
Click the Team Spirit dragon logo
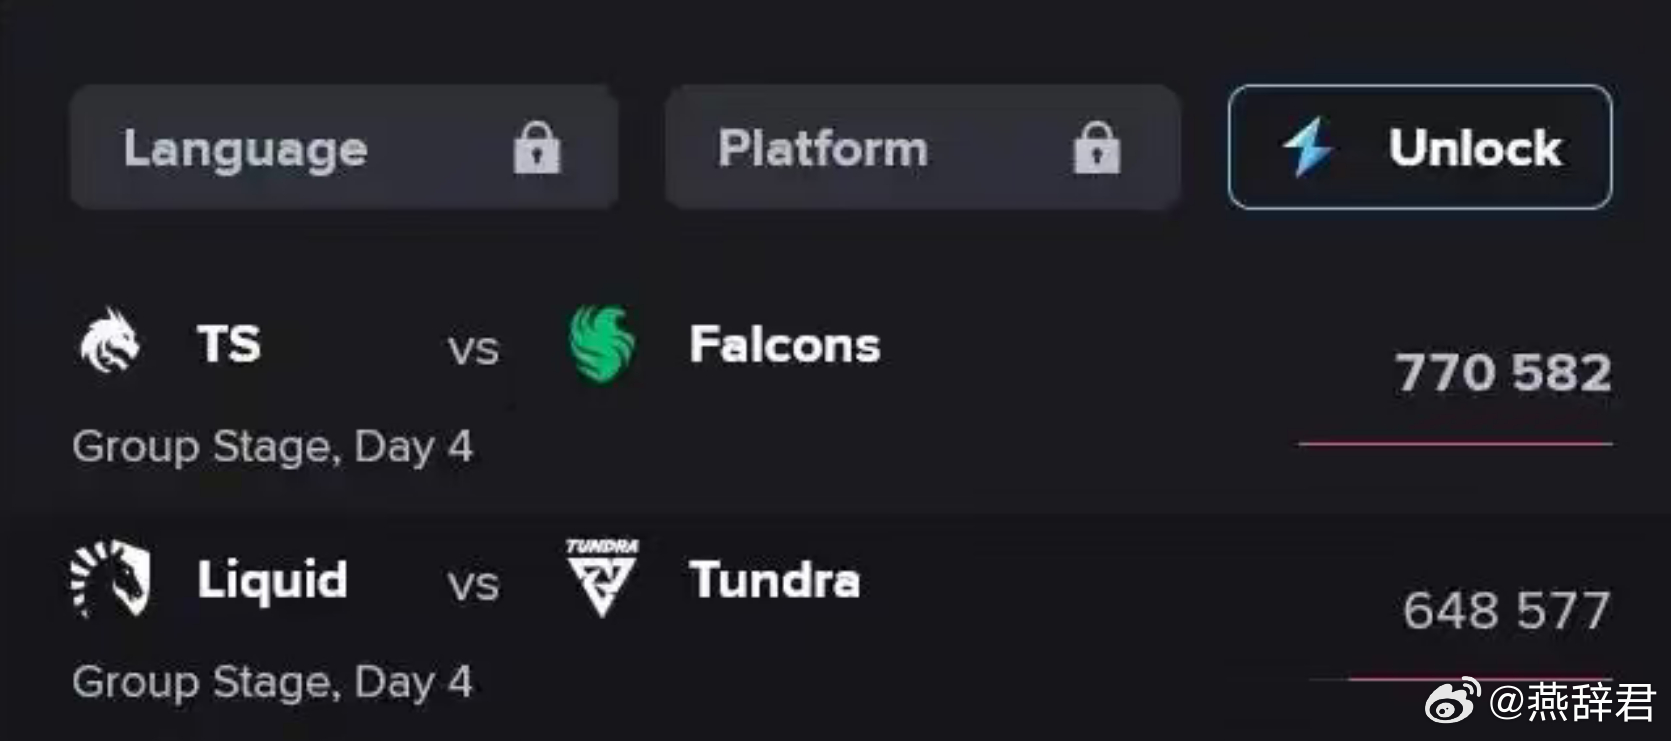pos(109,341)
